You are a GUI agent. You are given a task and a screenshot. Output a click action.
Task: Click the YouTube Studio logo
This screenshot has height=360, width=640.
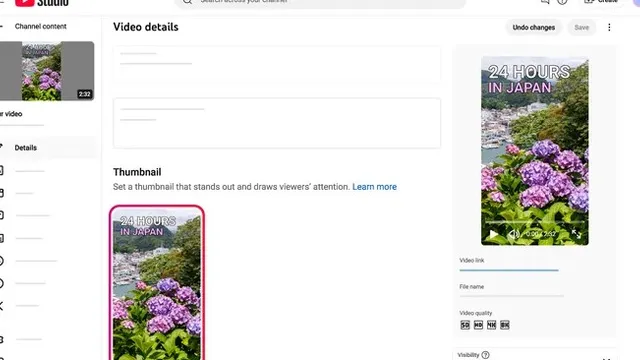[42, 3]
